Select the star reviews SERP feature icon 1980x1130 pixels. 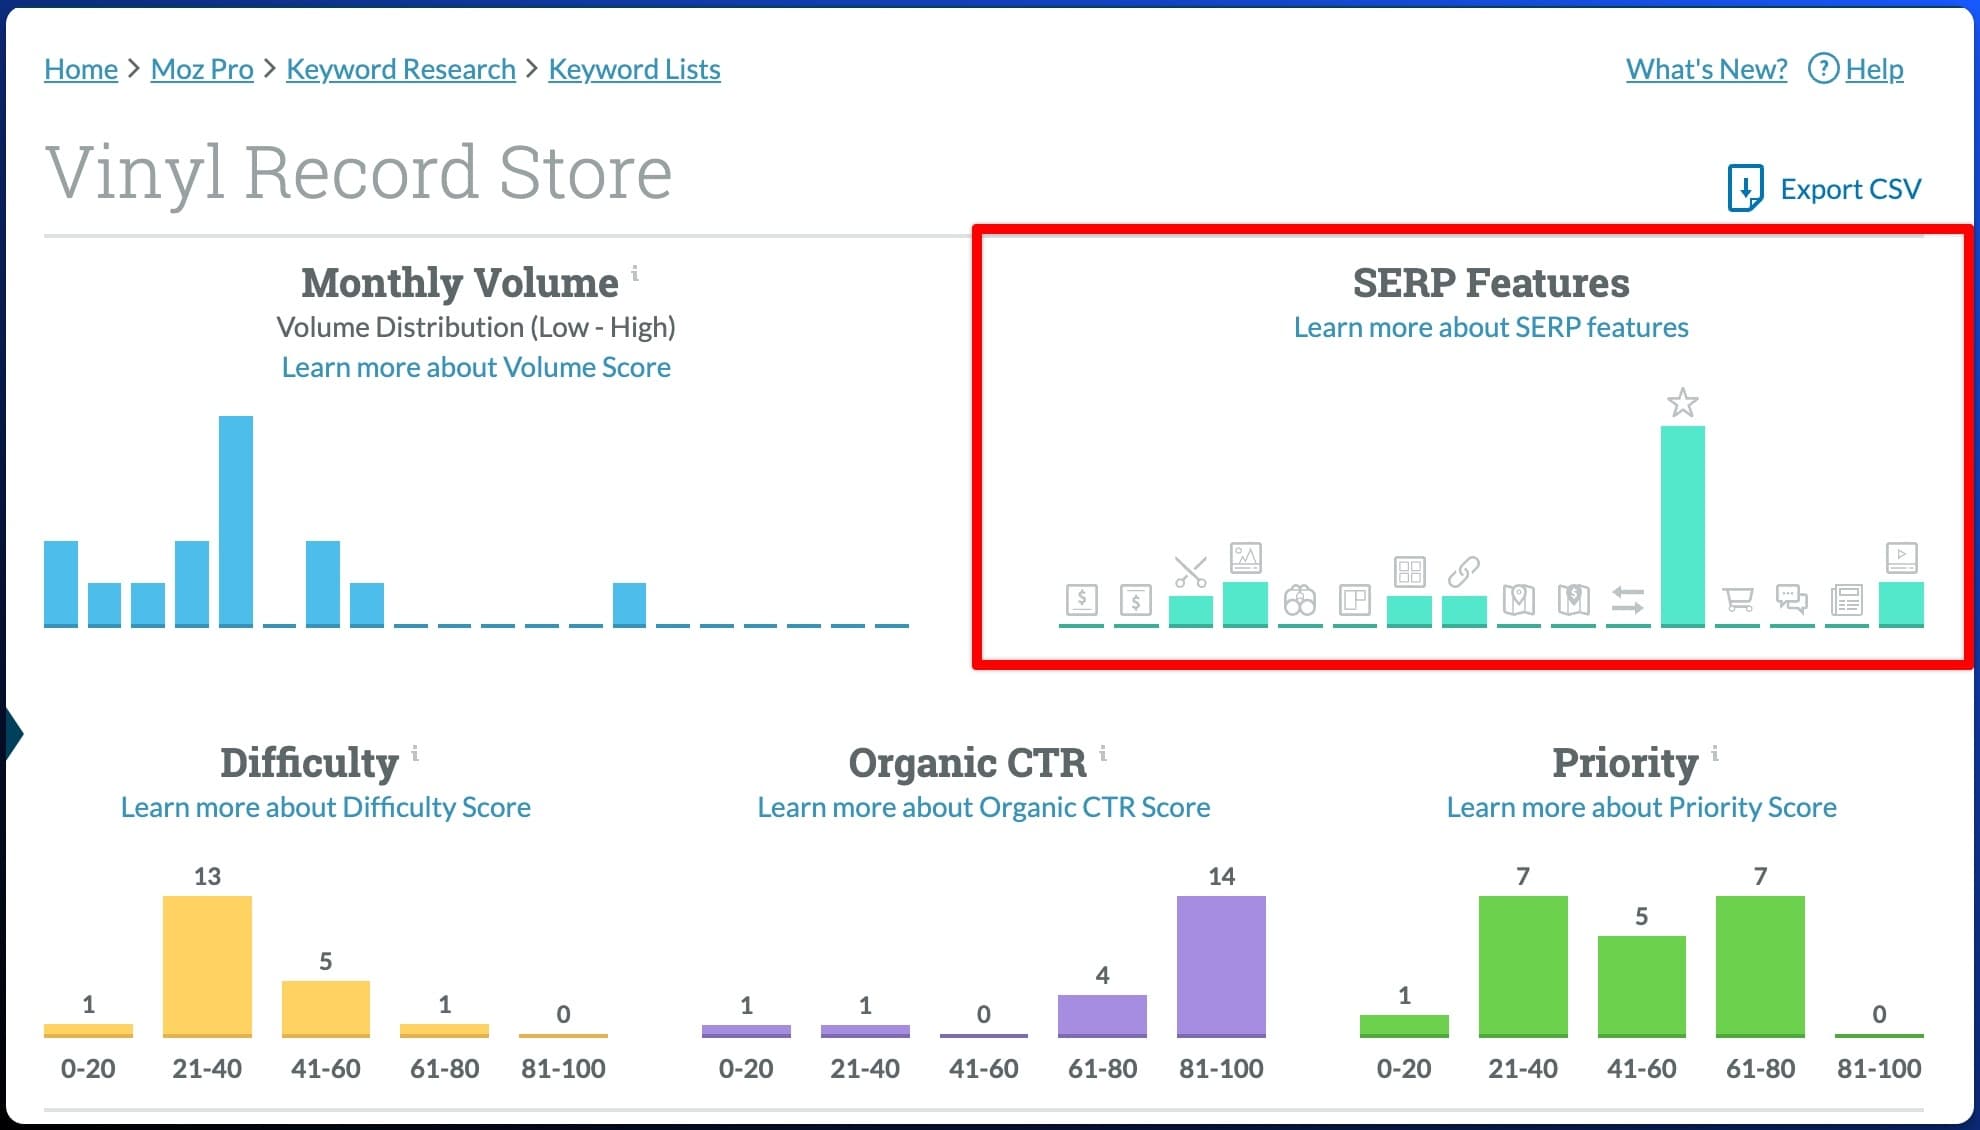[1683, 403]
